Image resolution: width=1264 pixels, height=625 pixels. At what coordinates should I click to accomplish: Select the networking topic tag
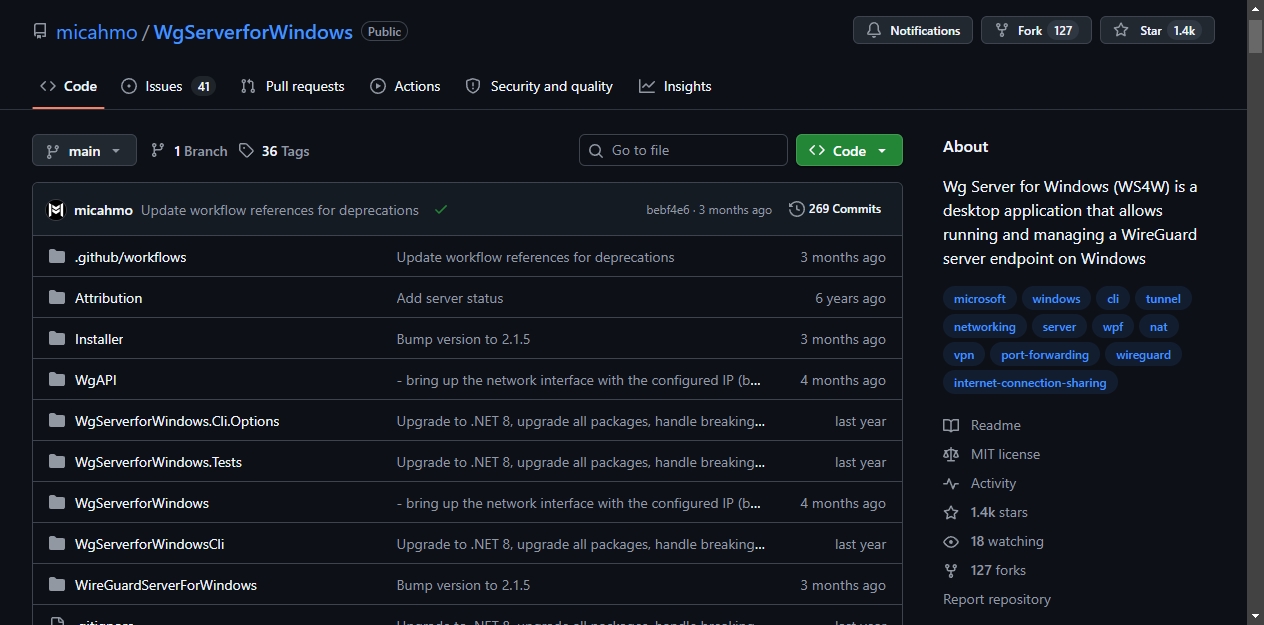coord(984,327)
